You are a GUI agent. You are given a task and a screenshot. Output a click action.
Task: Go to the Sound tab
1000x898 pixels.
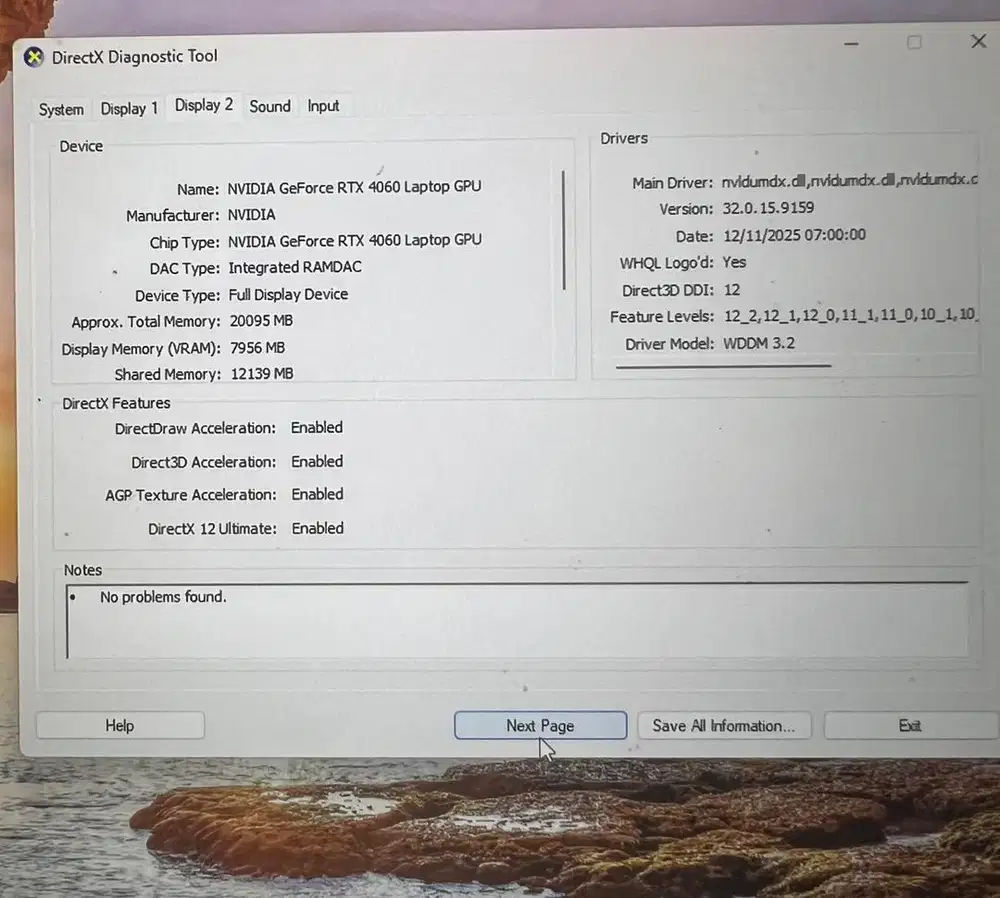[x=270, y=106]
